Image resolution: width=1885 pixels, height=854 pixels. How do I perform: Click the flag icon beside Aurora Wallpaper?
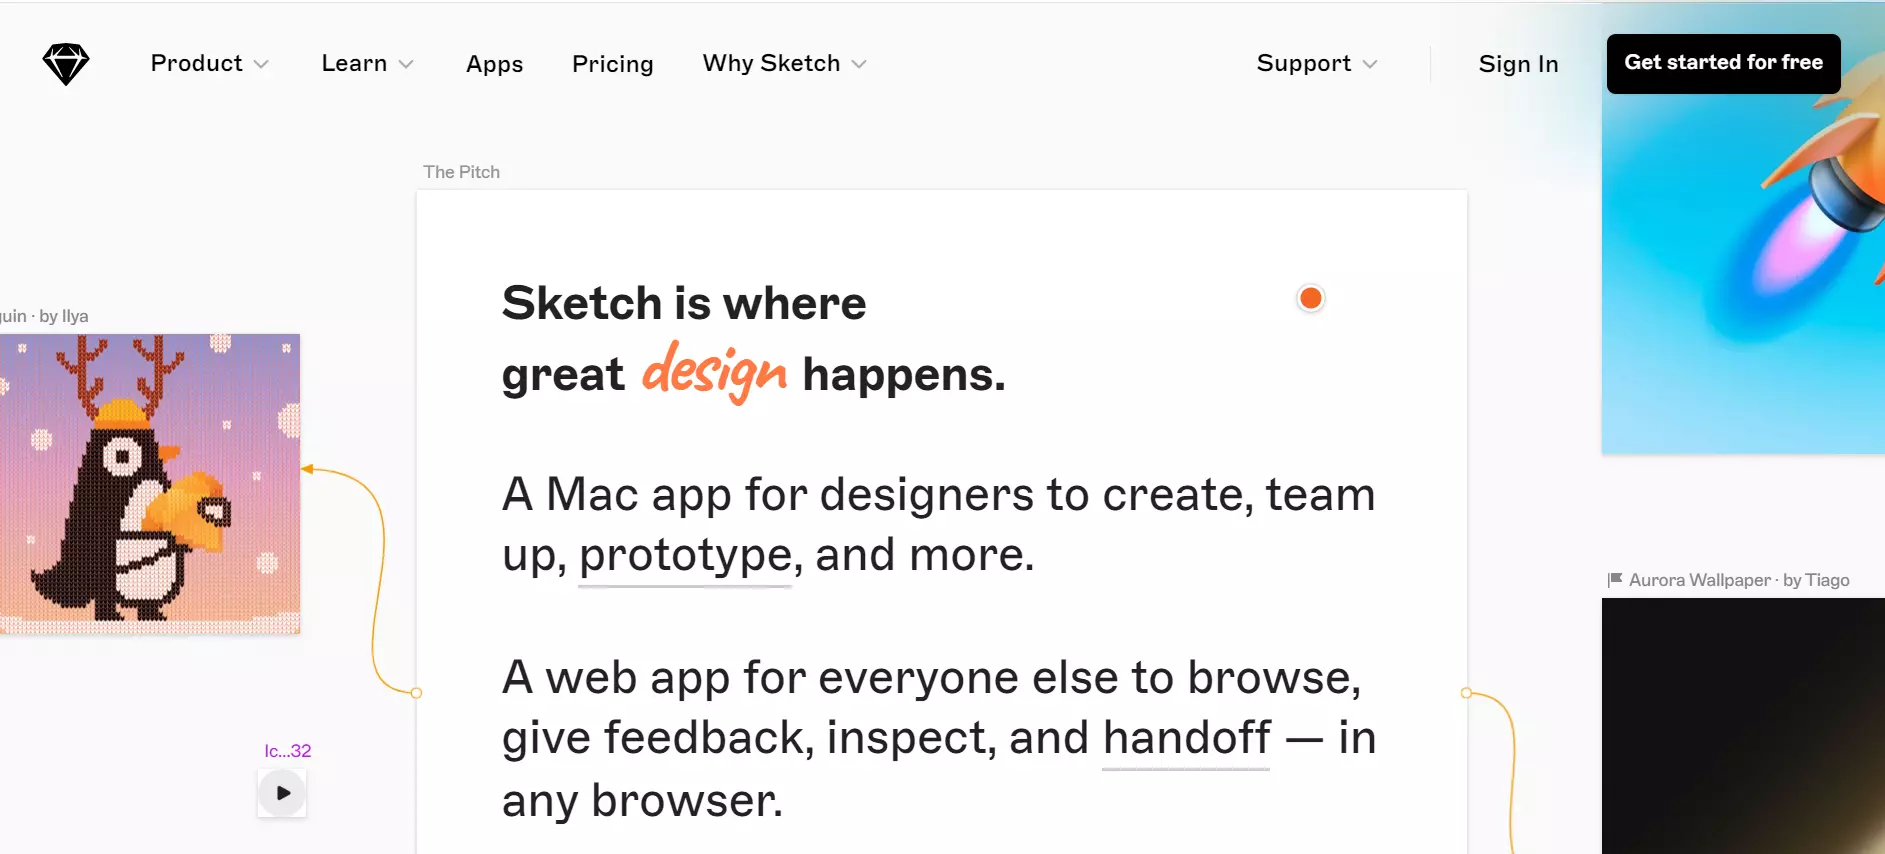click(1614, 580)
